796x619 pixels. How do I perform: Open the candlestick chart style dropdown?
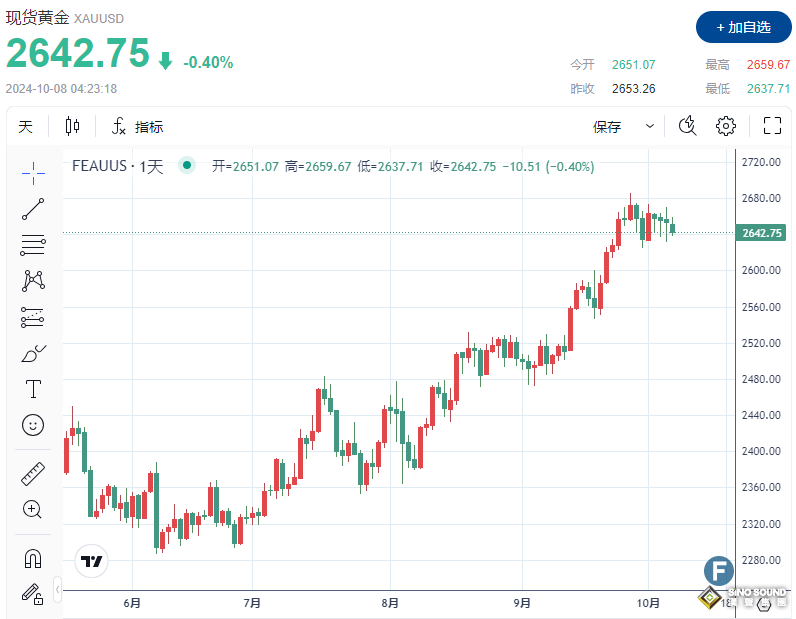point(72,126)
